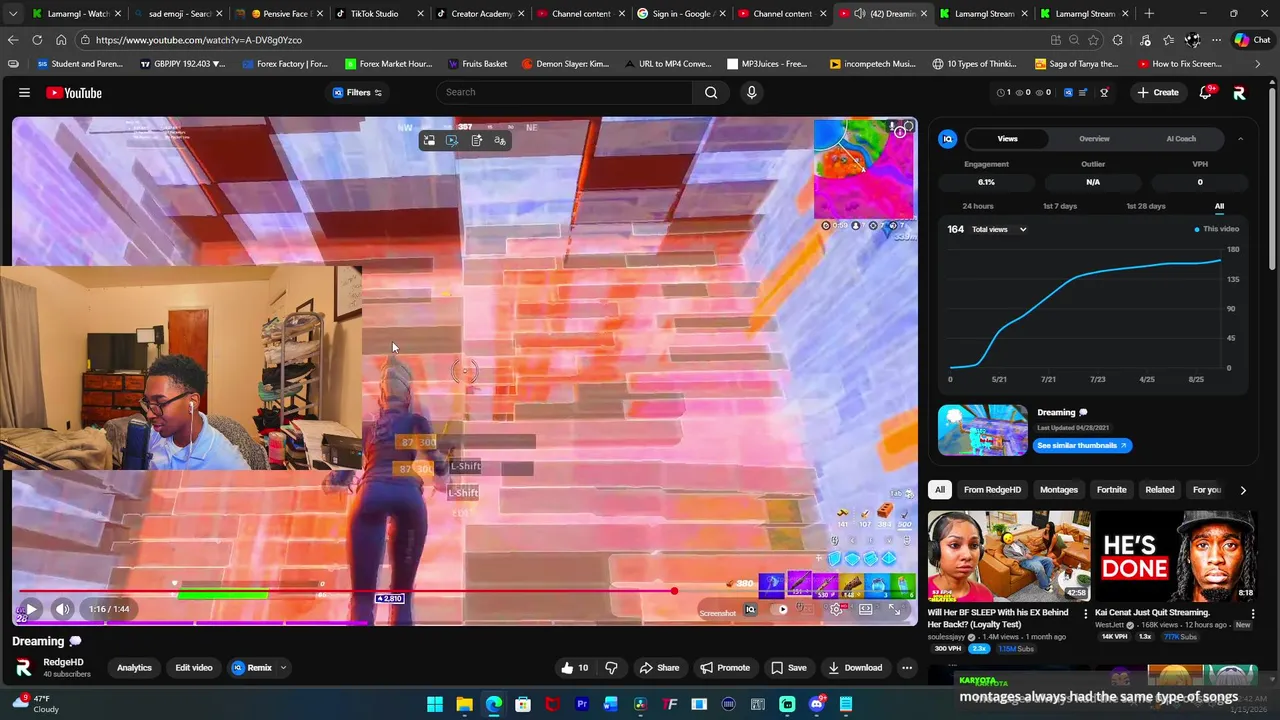Open options for Will Her BF Sleep video
The width and height of the screenshot is (1280, 720).
(x=1086, y=616)
